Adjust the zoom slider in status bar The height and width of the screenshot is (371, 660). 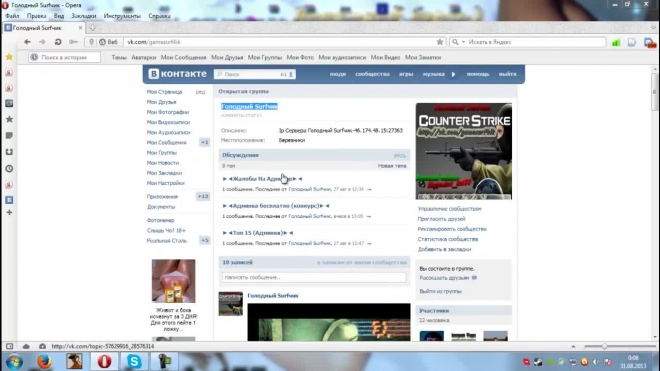604,346
